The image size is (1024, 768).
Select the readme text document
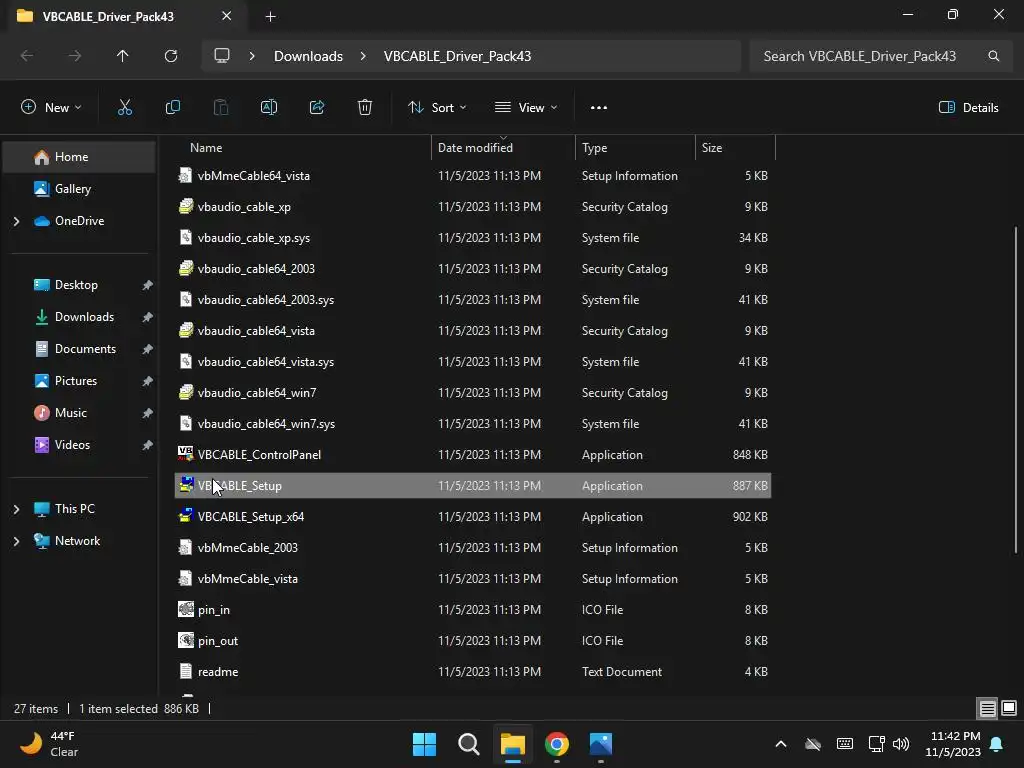(x=473, y=671)
